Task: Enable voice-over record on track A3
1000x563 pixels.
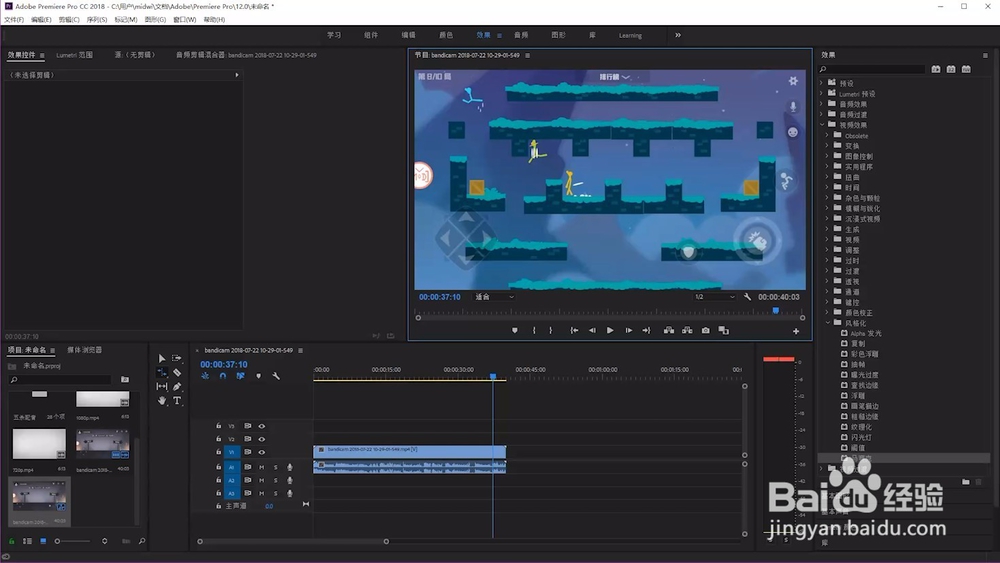Action: click(x=290, y=493)
